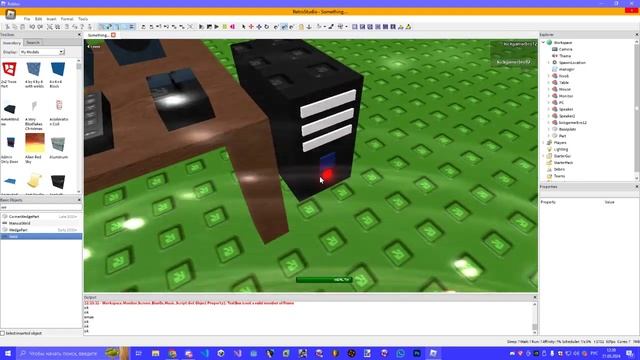Select the arrow pointer selection tool

pos(244,27)
